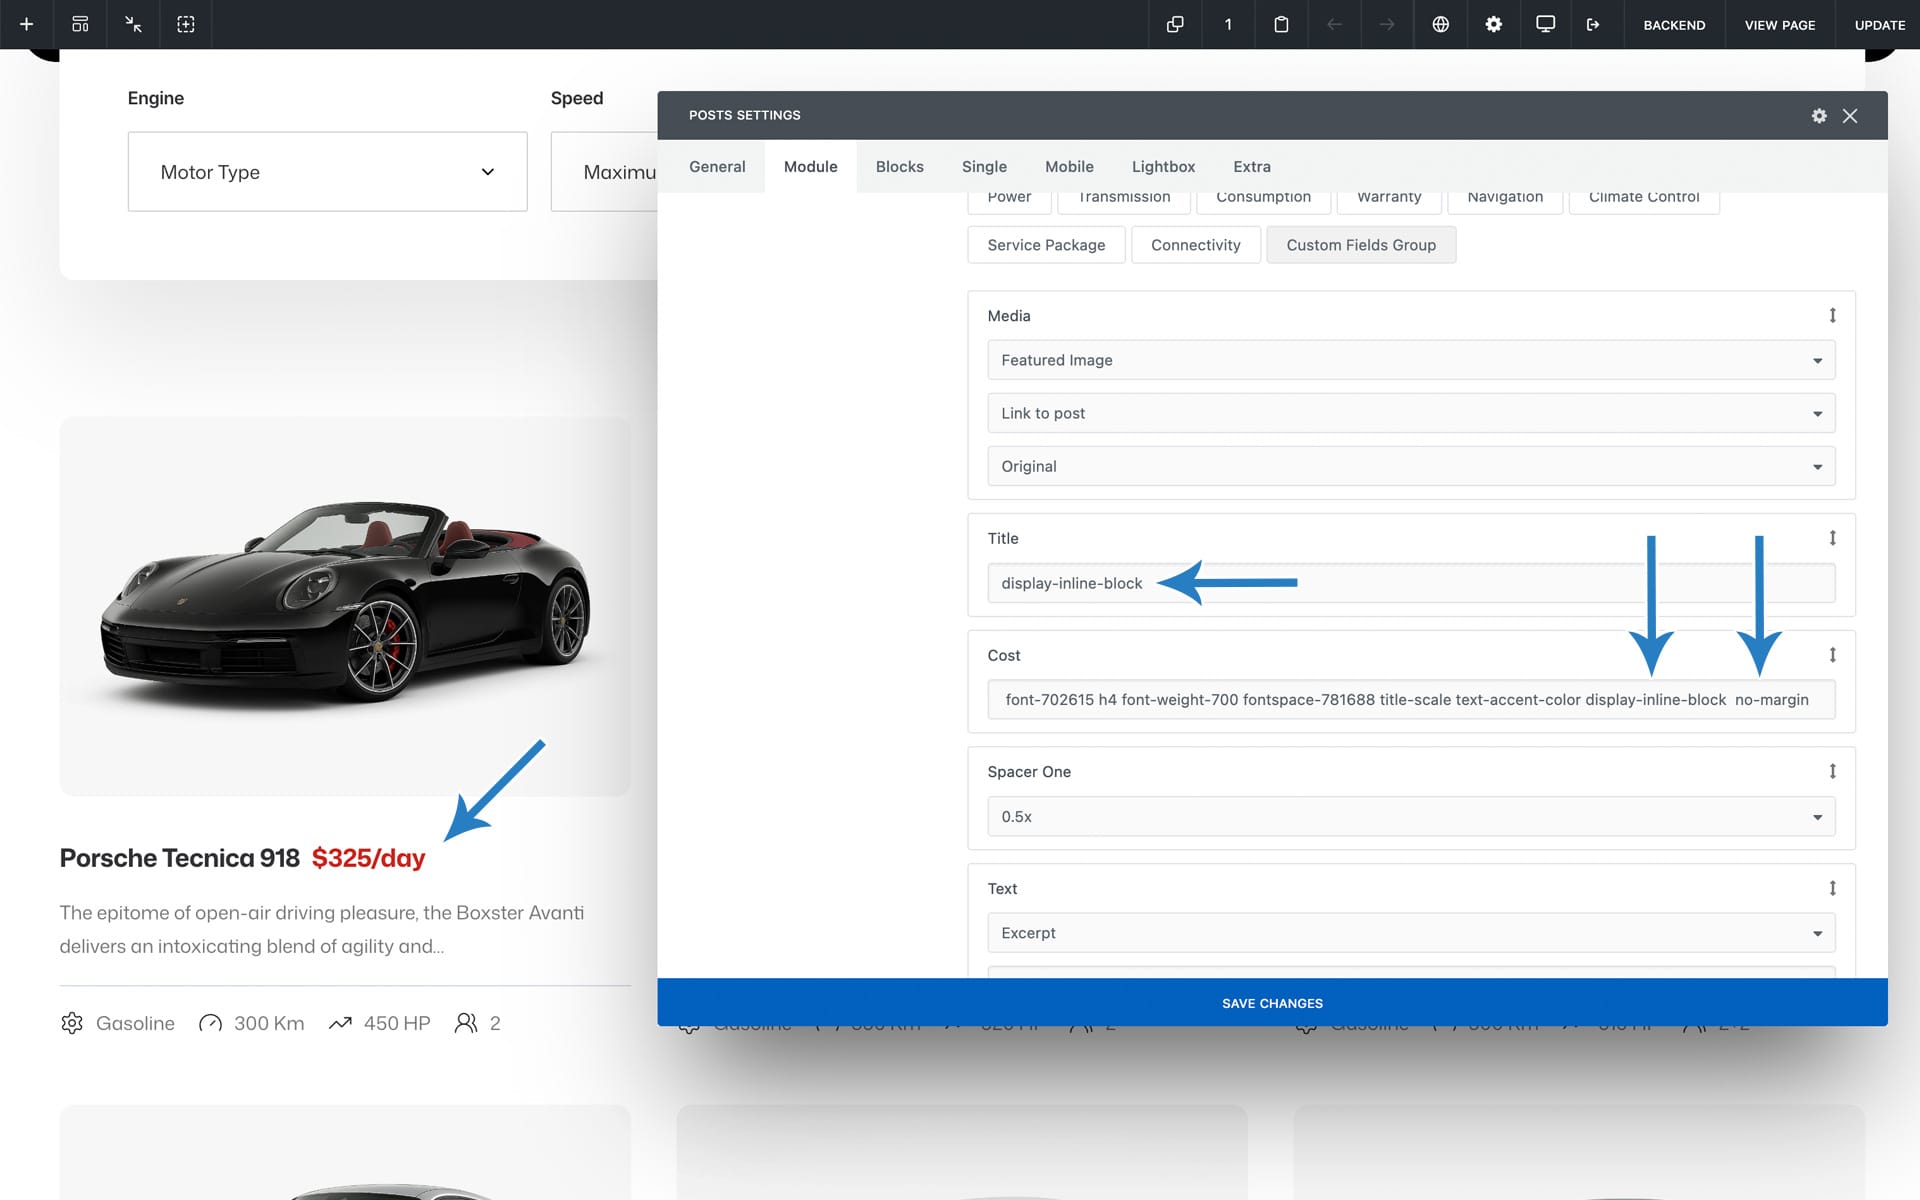Switch to the Blocks tab
The image size is (1920, 1200).
pos(899,167)
